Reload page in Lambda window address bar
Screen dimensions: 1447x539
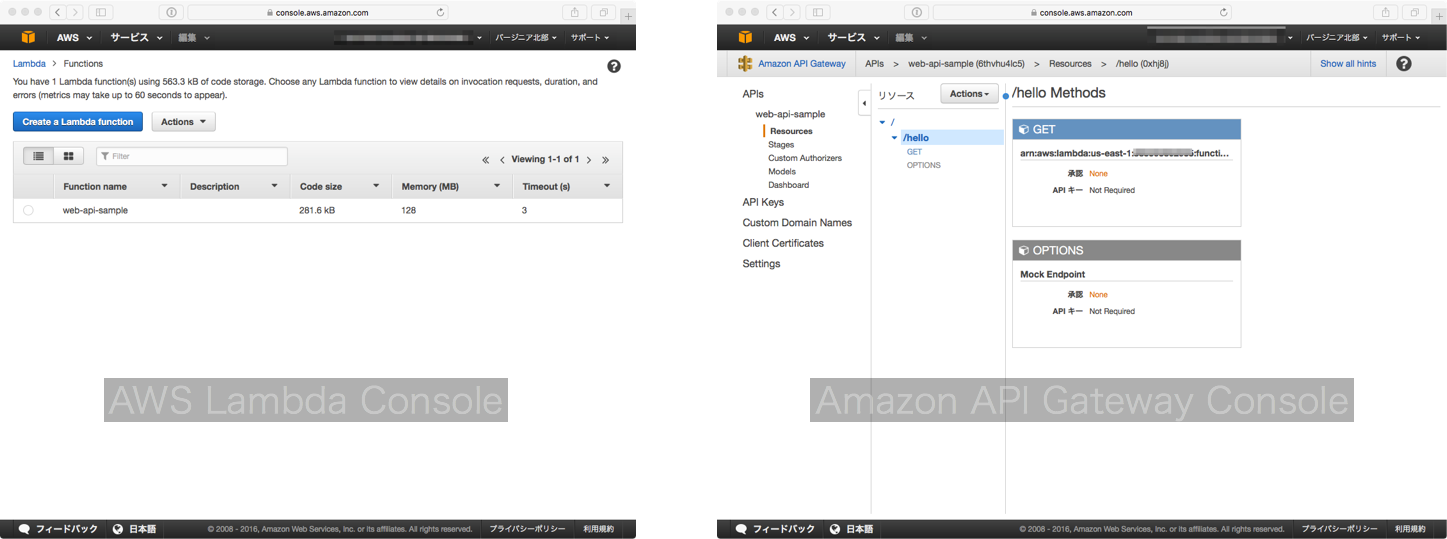tap(440, 12)
